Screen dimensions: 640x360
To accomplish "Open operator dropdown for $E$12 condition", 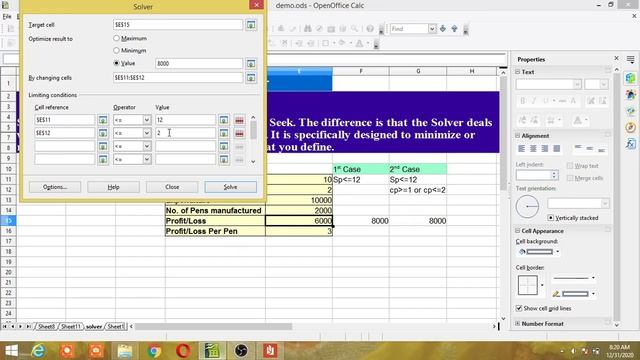I will [x=147, y=133].
